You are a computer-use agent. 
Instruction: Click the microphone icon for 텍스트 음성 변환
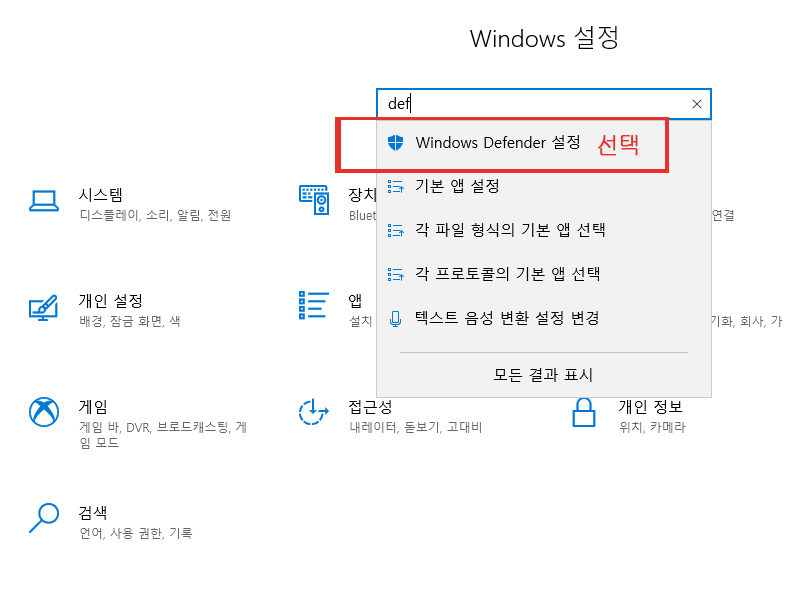click(396, 319)
